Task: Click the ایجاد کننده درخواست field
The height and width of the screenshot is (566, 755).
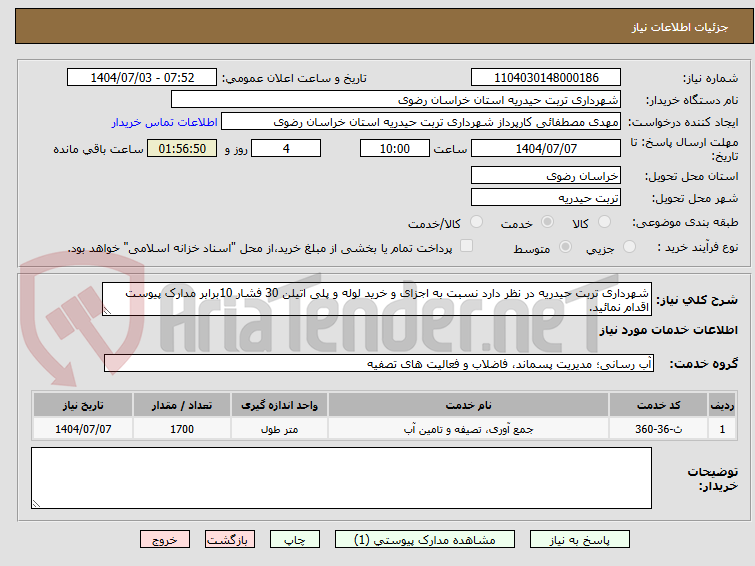Action: point(421,122)
